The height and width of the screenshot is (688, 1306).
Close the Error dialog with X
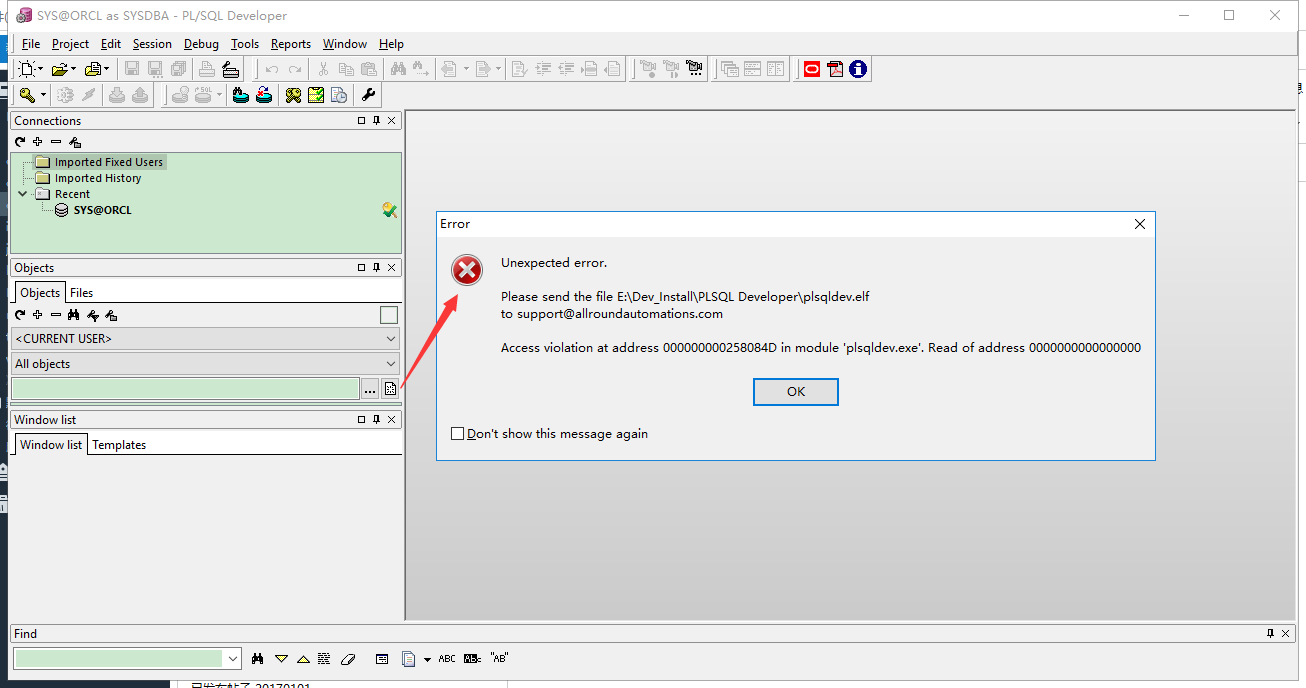pyautogui.click(x=1139, y=224)
